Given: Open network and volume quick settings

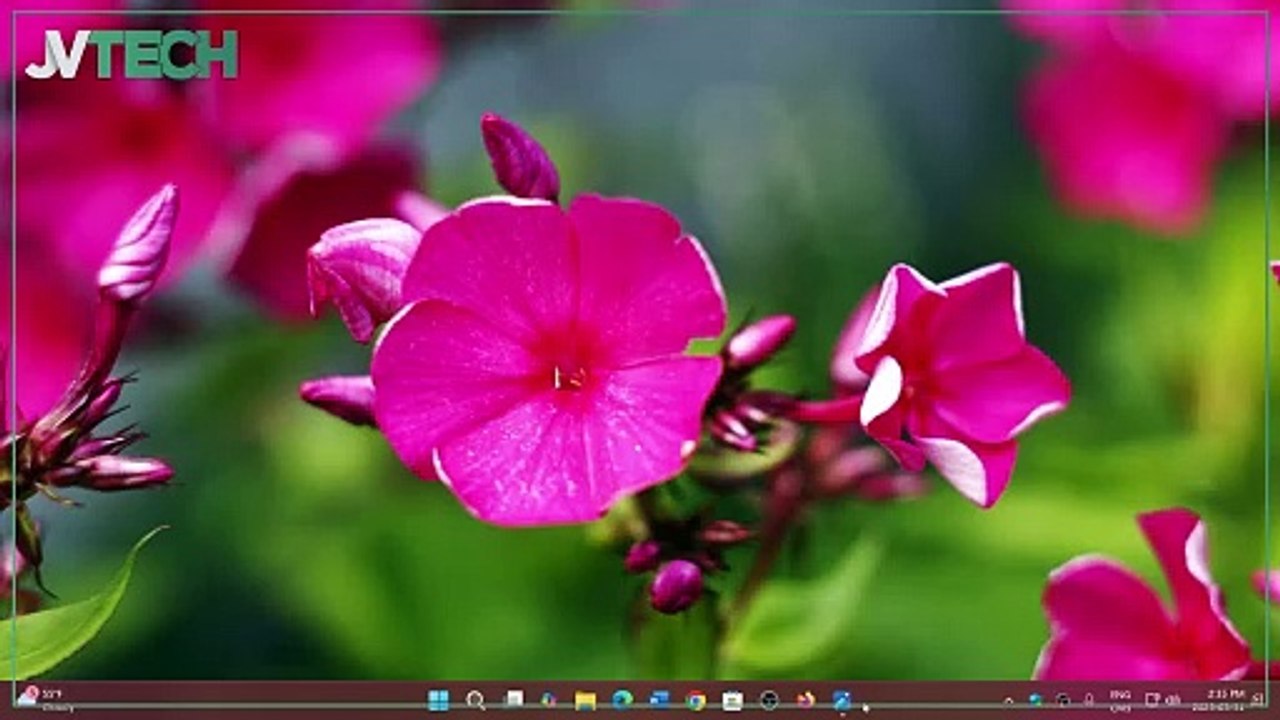Looking at the screenshot, I should [x=1163, y=700].
